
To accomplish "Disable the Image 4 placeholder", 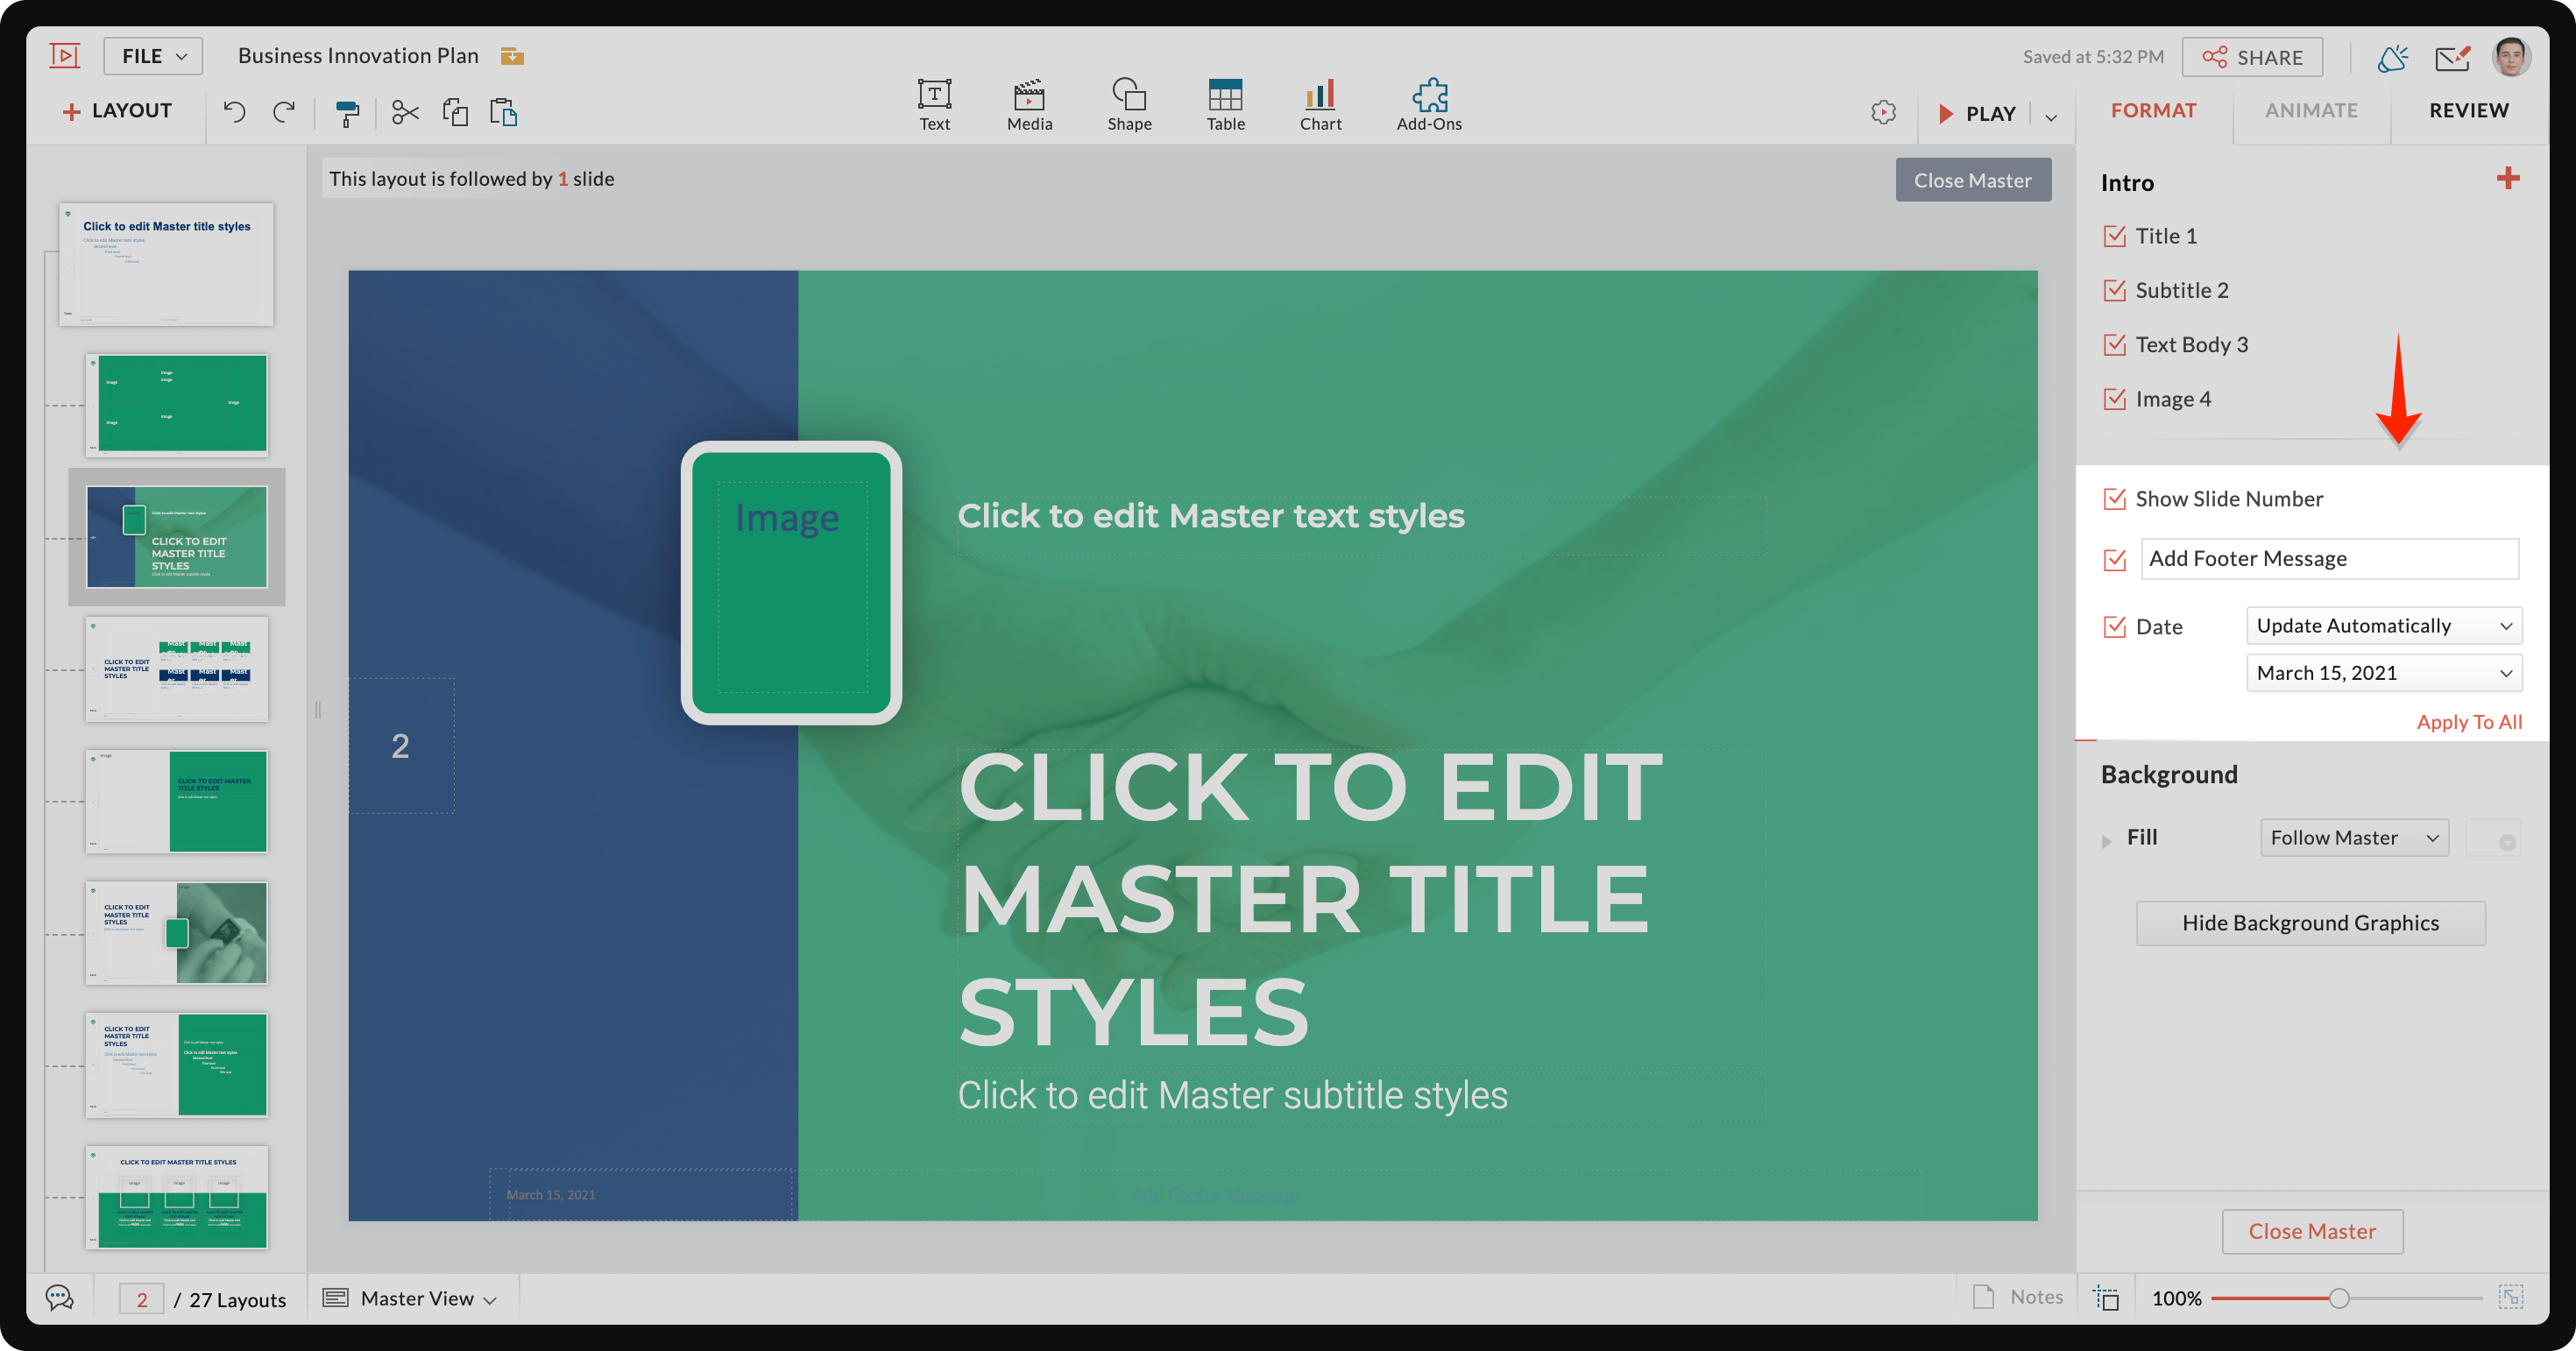I will [2114, 398].
